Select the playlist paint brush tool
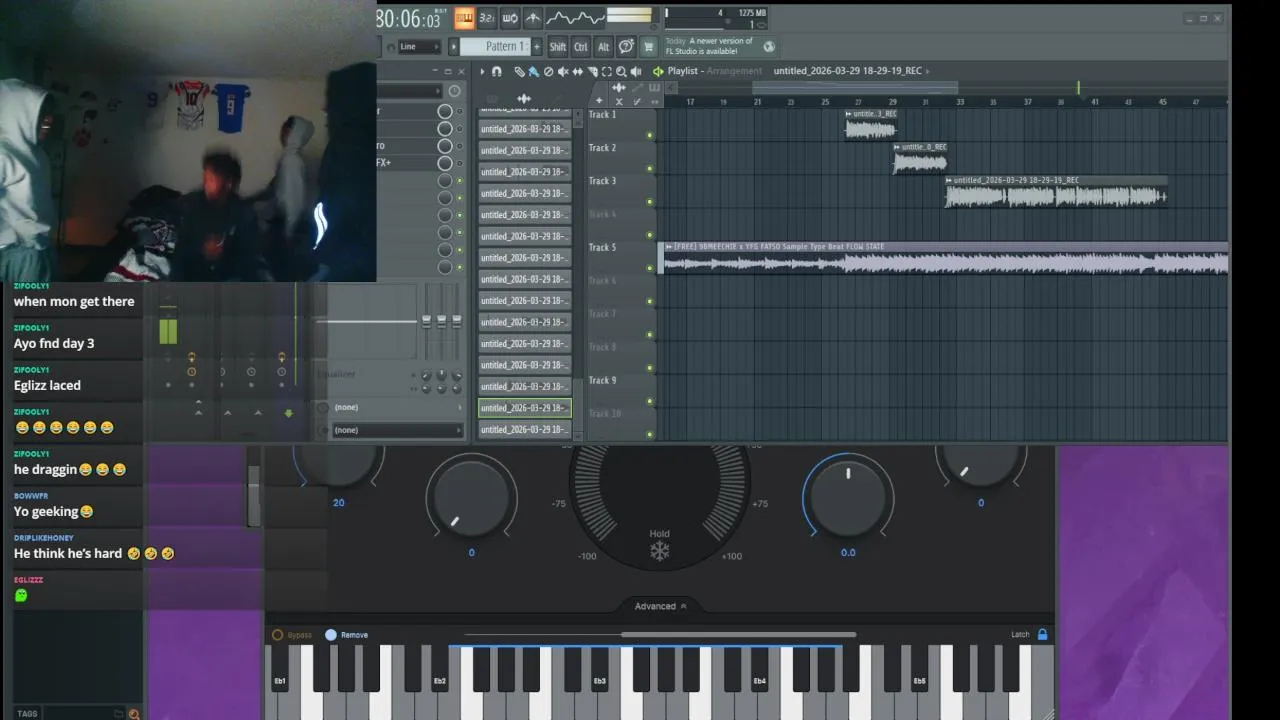 (533, 71)
